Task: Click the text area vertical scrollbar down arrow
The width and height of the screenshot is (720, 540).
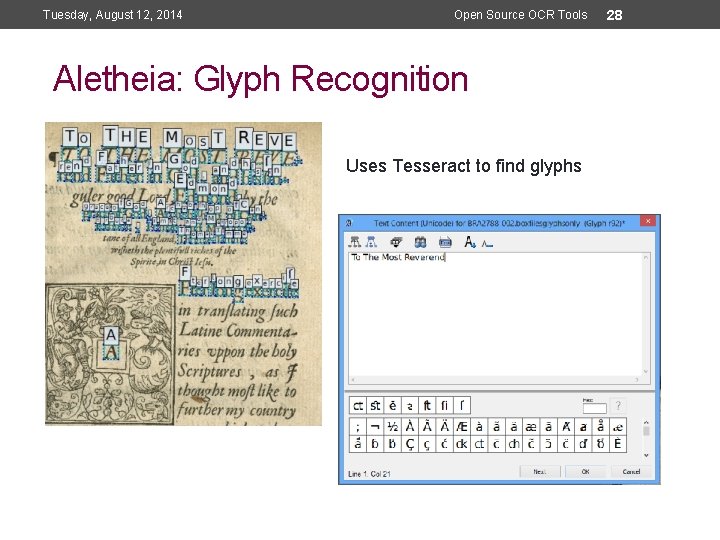Action: pyautogui.click(x=646, y=371)
